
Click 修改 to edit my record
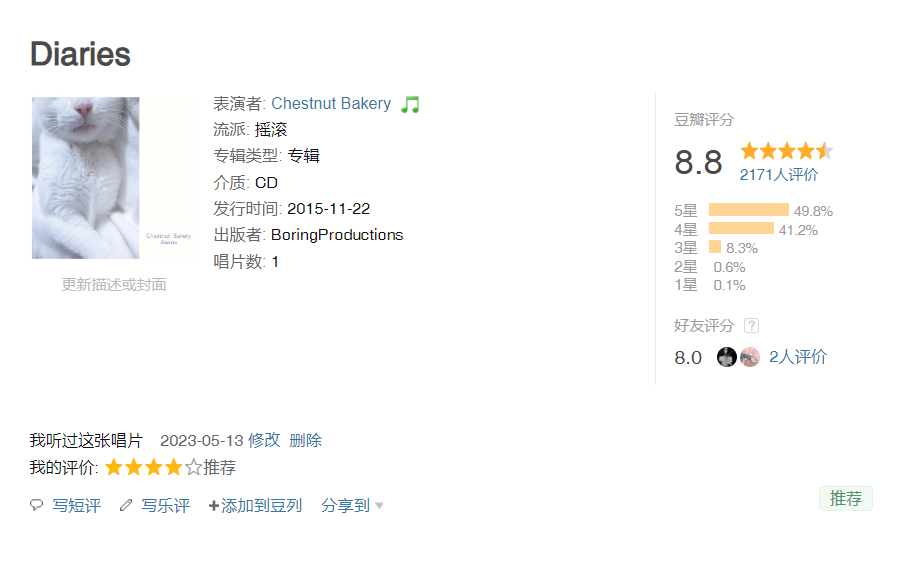264,440
